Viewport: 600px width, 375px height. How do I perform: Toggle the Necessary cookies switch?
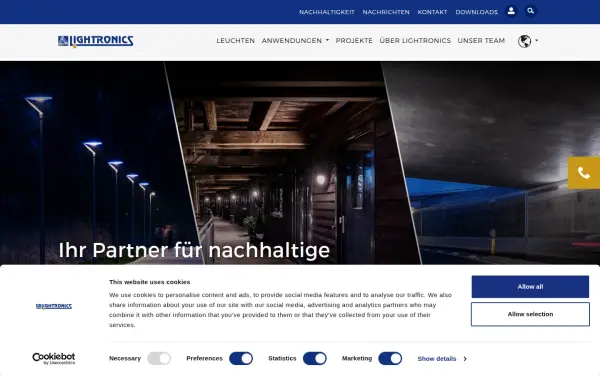click(x=159, y=359)
